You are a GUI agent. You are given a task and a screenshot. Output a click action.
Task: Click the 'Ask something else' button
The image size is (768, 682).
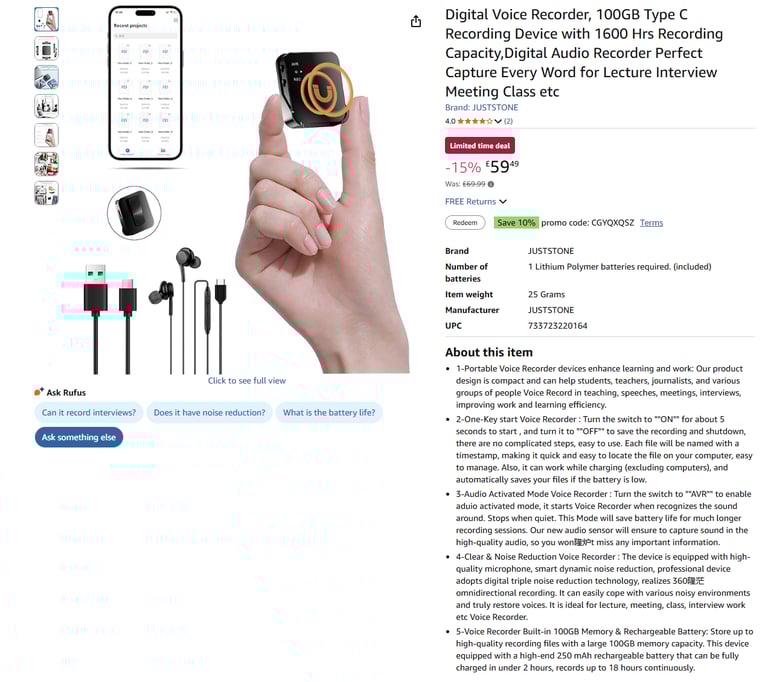79,437
